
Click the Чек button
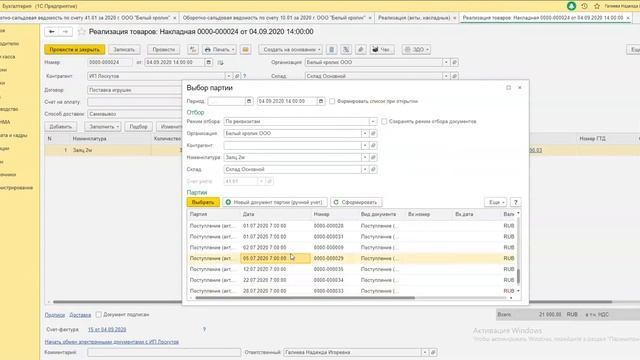pyautogui.click(x=382, y=49)
